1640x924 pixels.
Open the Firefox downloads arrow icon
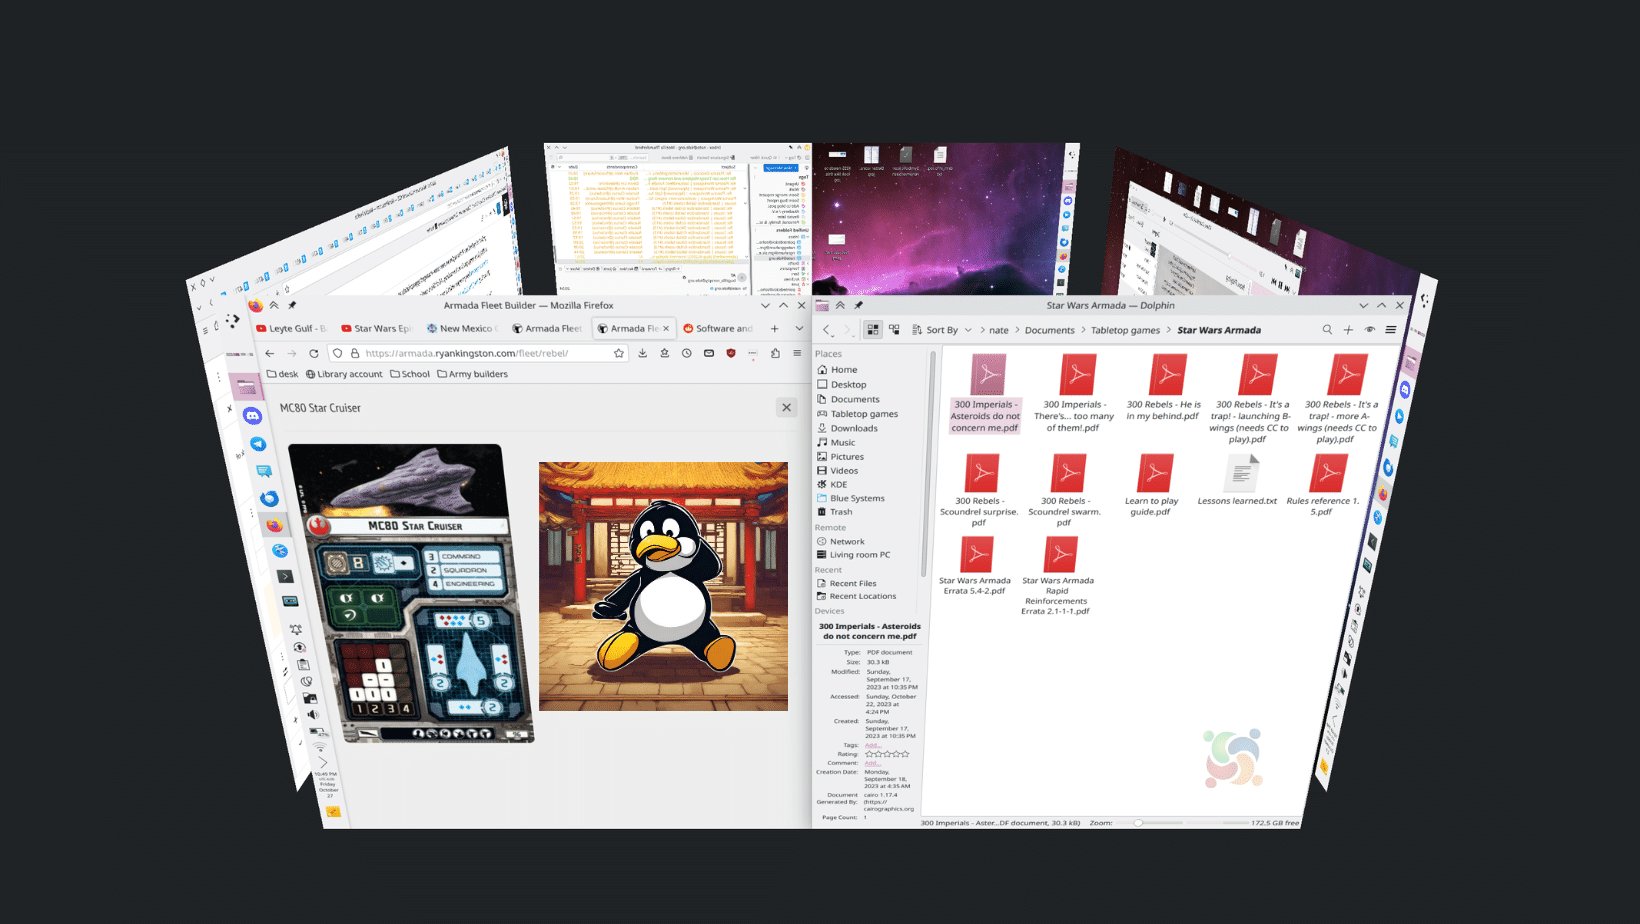(642, 353)
